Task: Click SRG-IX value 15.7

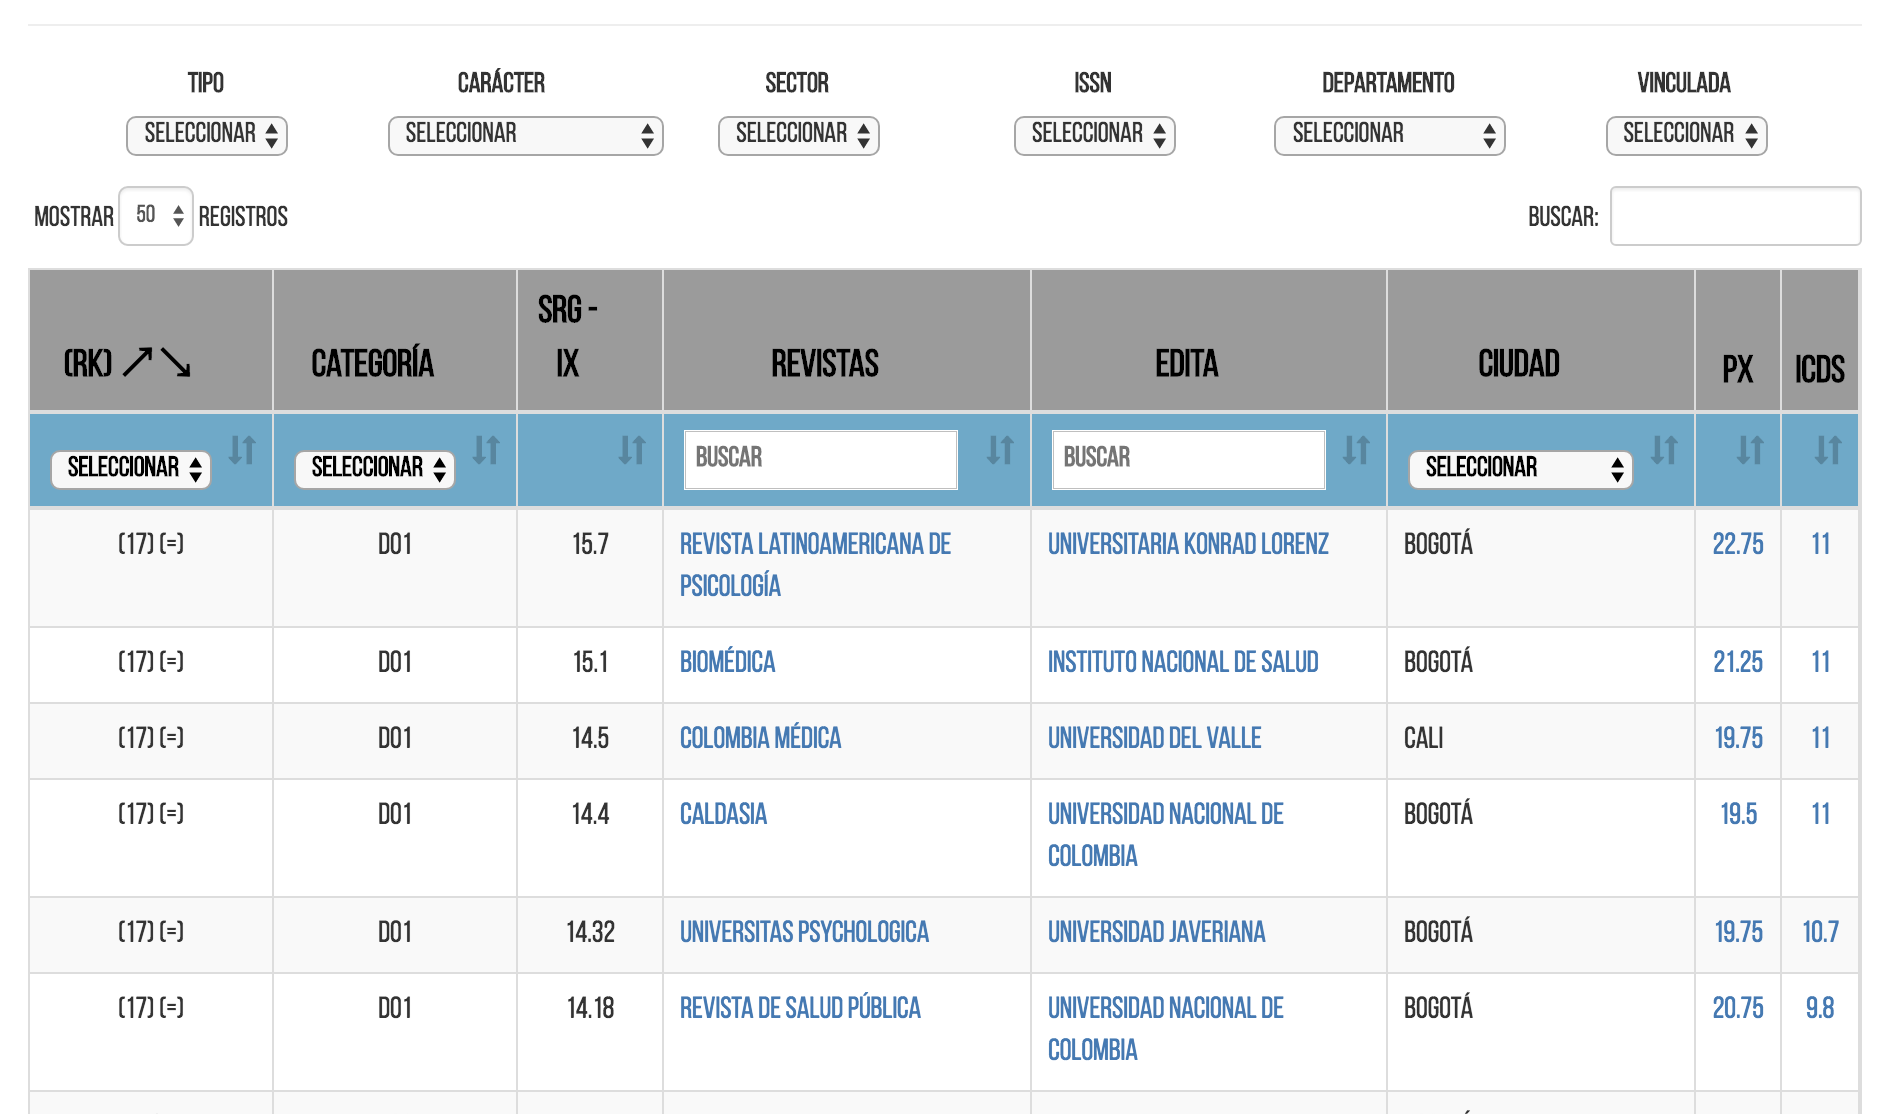Action: [x=590, y=544]
